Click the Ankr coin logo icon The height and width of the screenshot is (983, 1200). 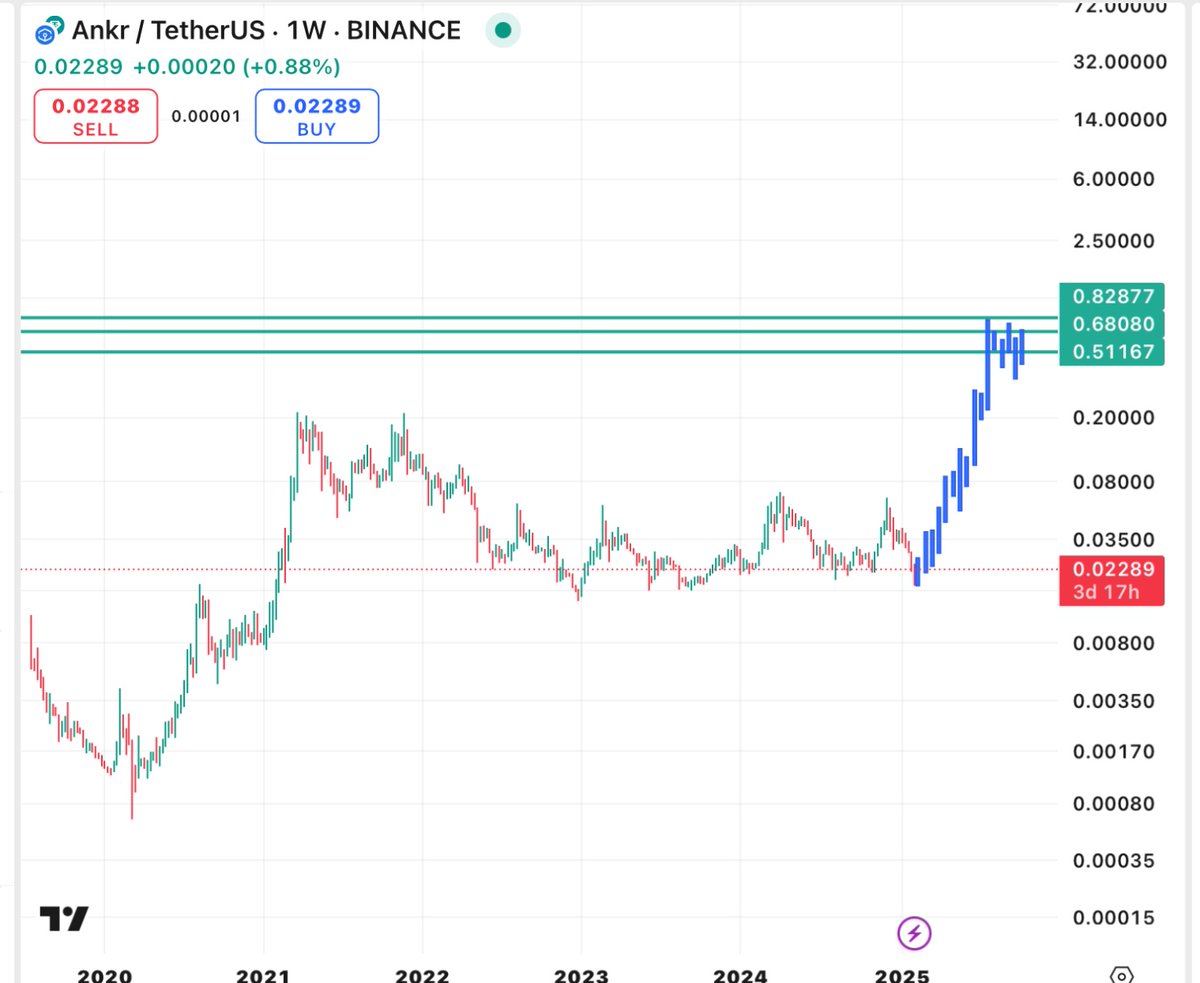click(49, 31)
